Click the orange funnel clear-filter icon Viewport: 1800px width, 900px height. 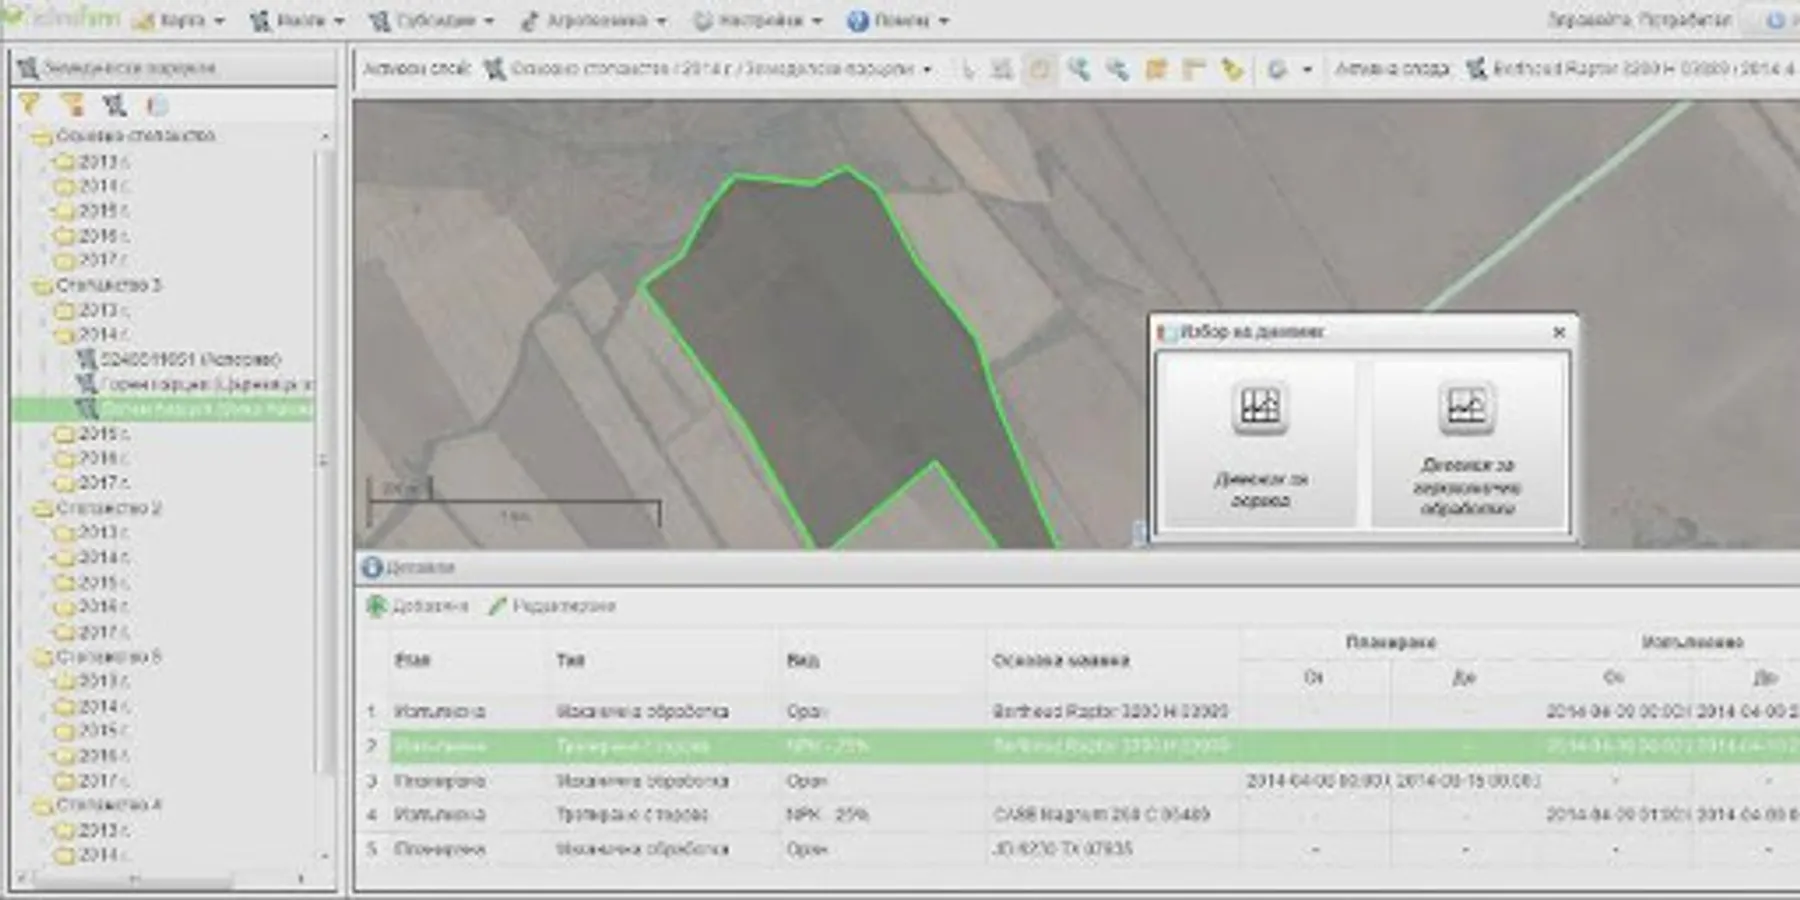(x=72, y=104)
